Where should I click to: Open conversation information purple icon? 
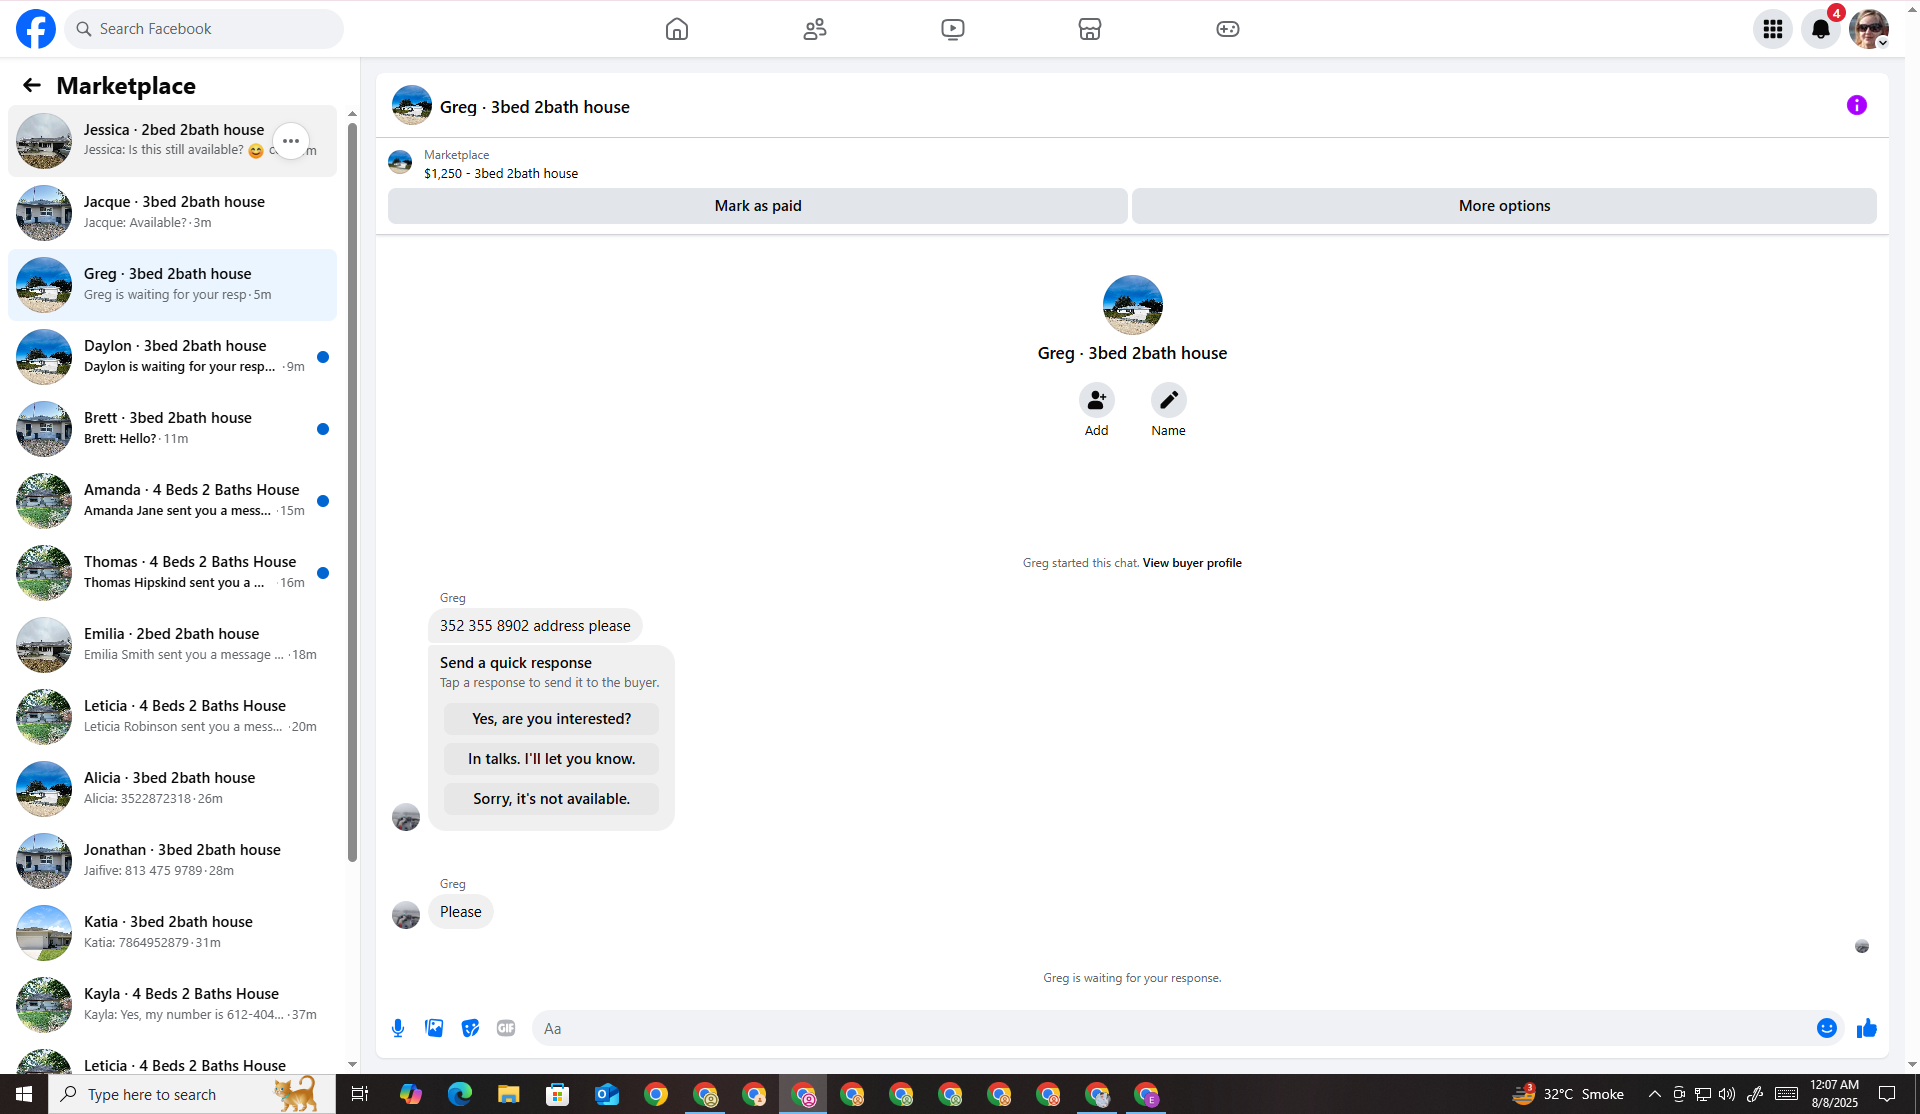[1856, 105]
